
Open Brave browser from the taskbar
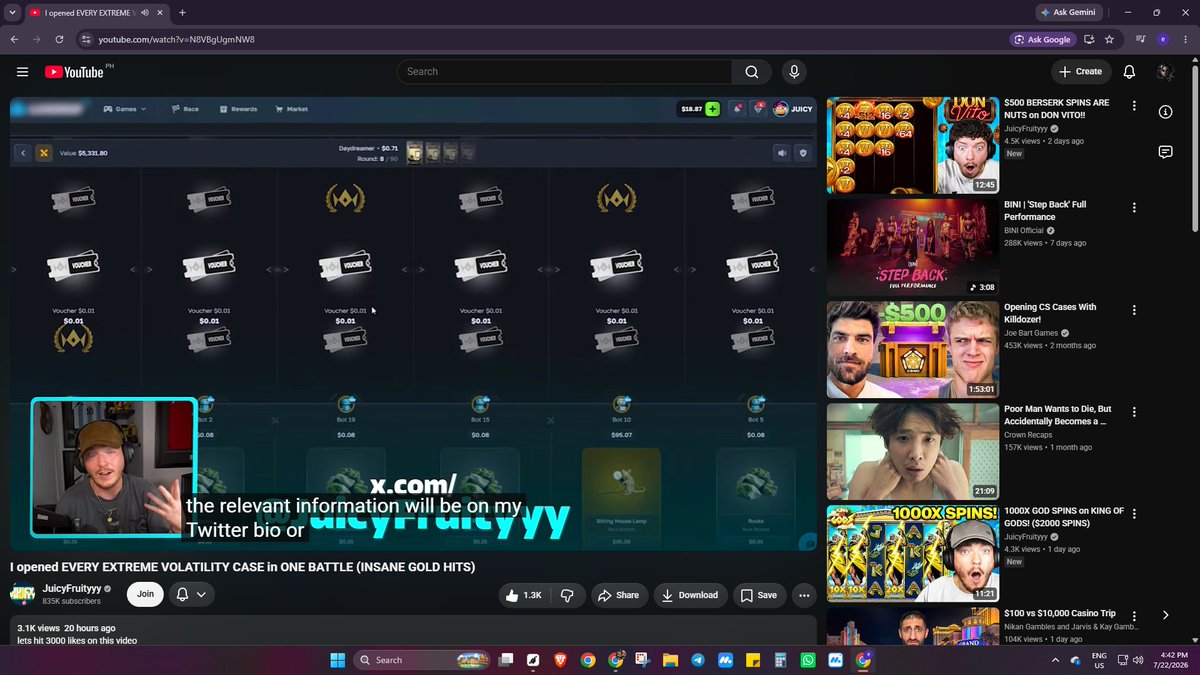(x=560, y=660)
